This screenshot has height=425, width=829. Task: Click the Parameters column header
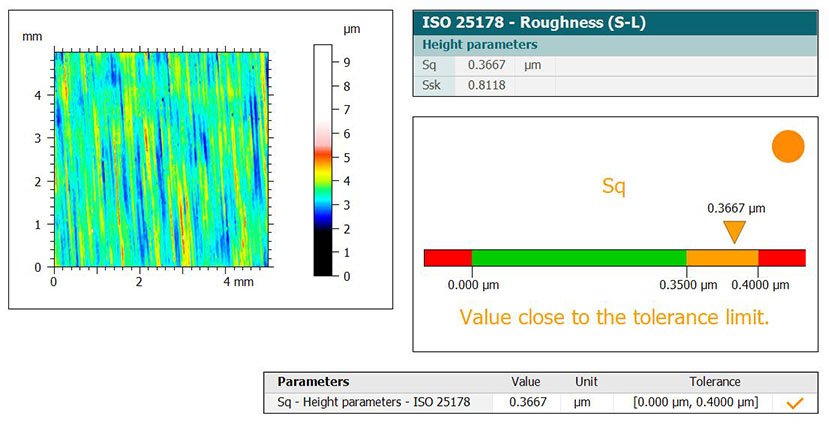pos(314,382)
